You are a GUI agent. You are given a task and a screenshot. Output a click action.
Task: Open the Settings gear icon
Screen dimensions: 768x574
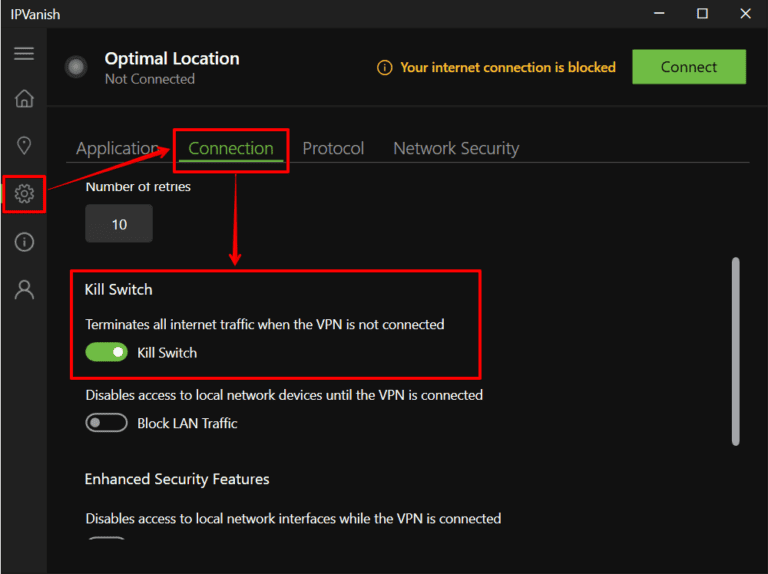[24, 193]
